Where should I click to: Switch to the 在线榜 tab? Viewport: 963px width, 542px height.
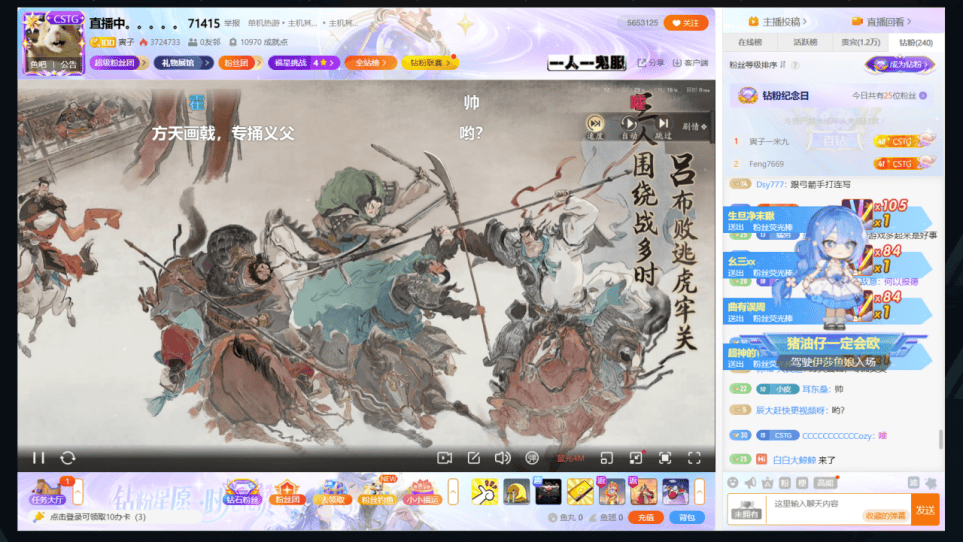pos(750,42)
